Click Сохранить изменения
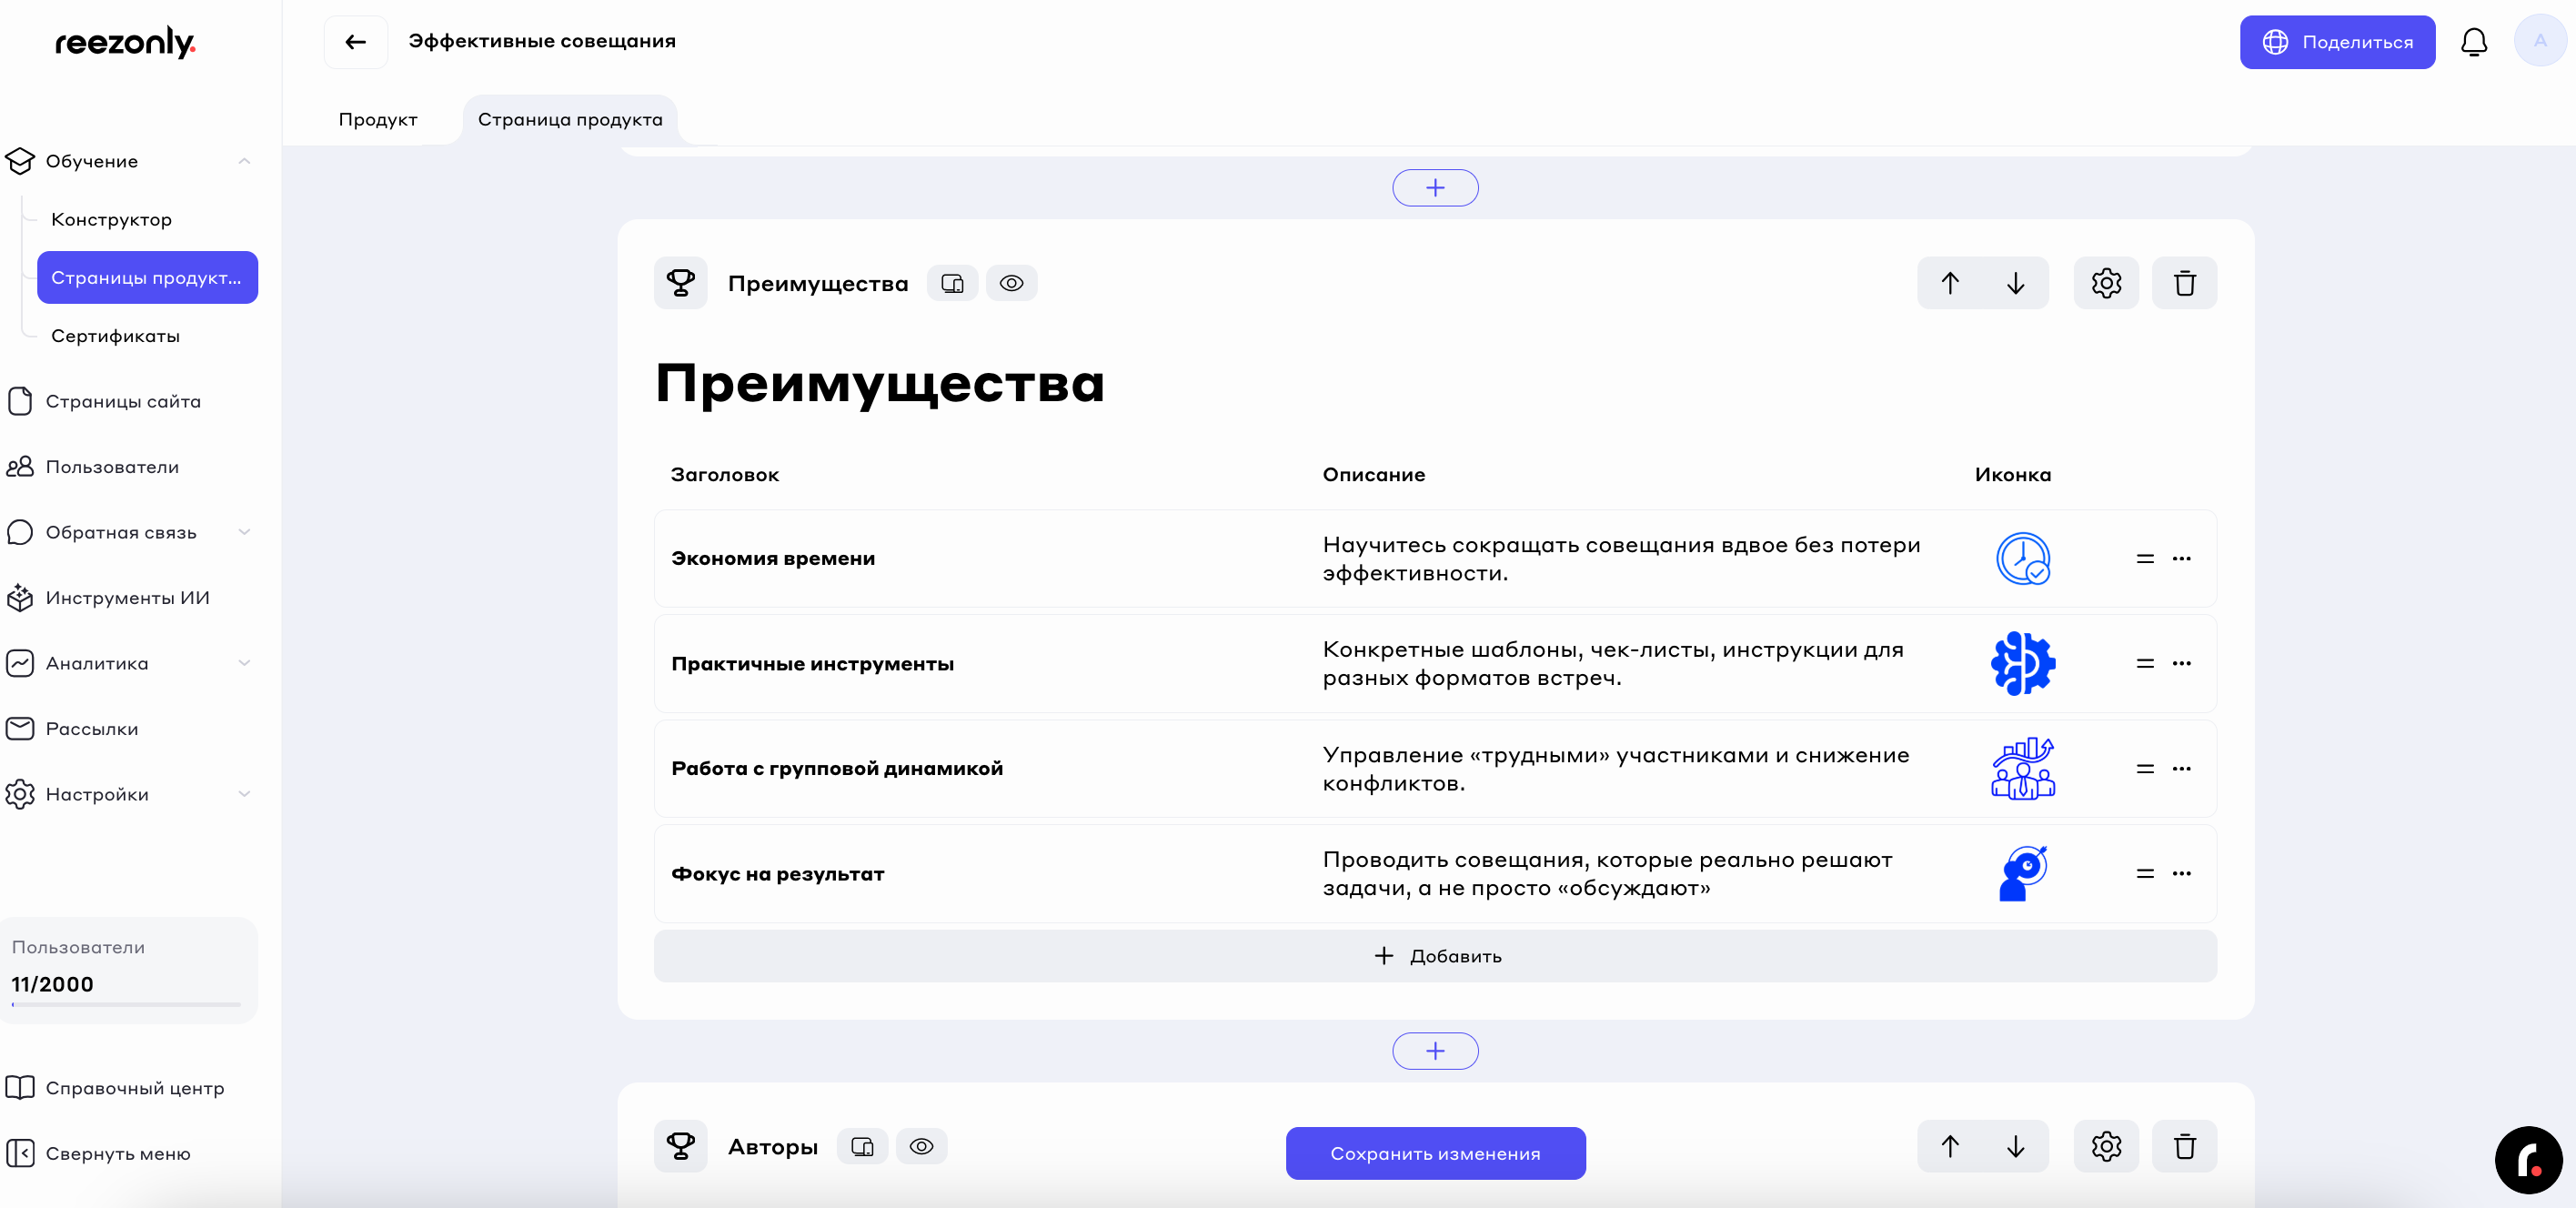This screenshot has width=2576, height=1208. [x=1435, y=1153]
